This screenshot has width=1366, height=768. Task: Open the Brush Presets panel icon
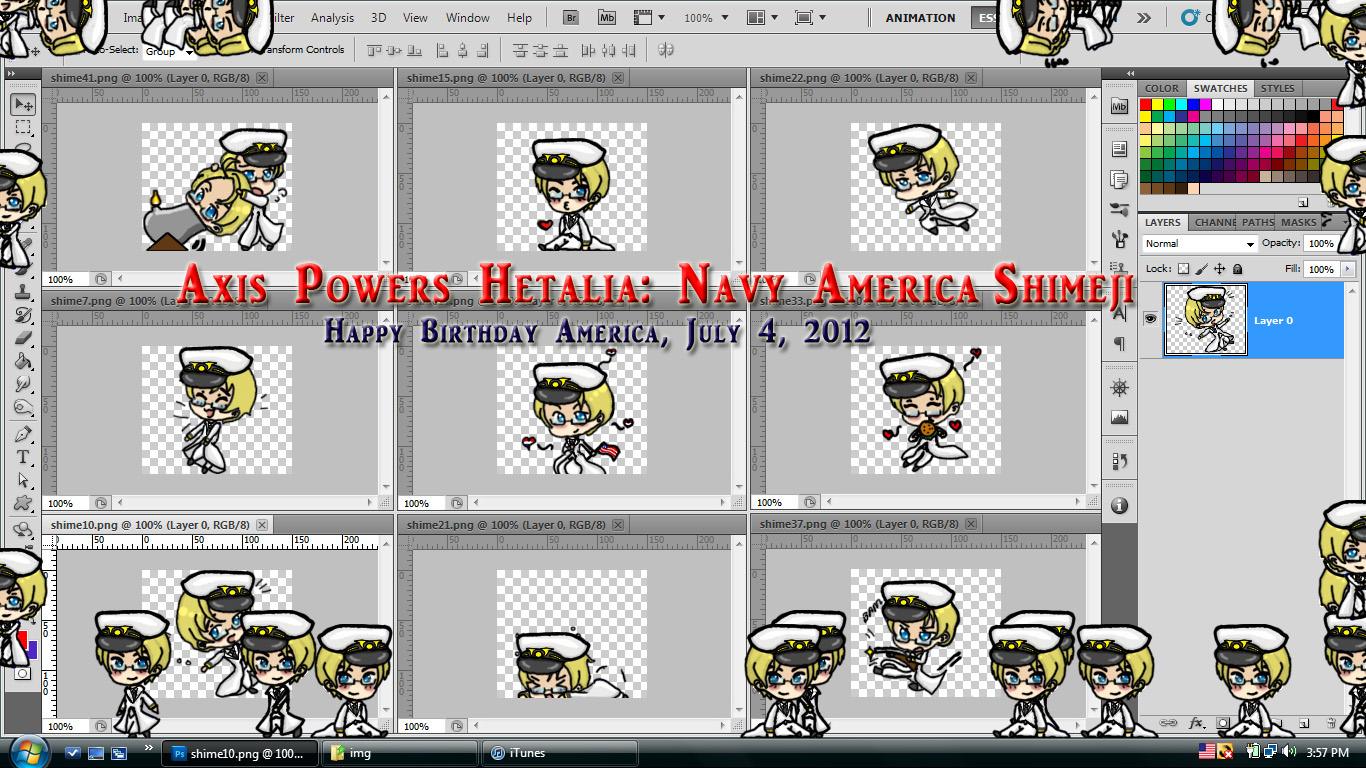(x=1119, y=210)
